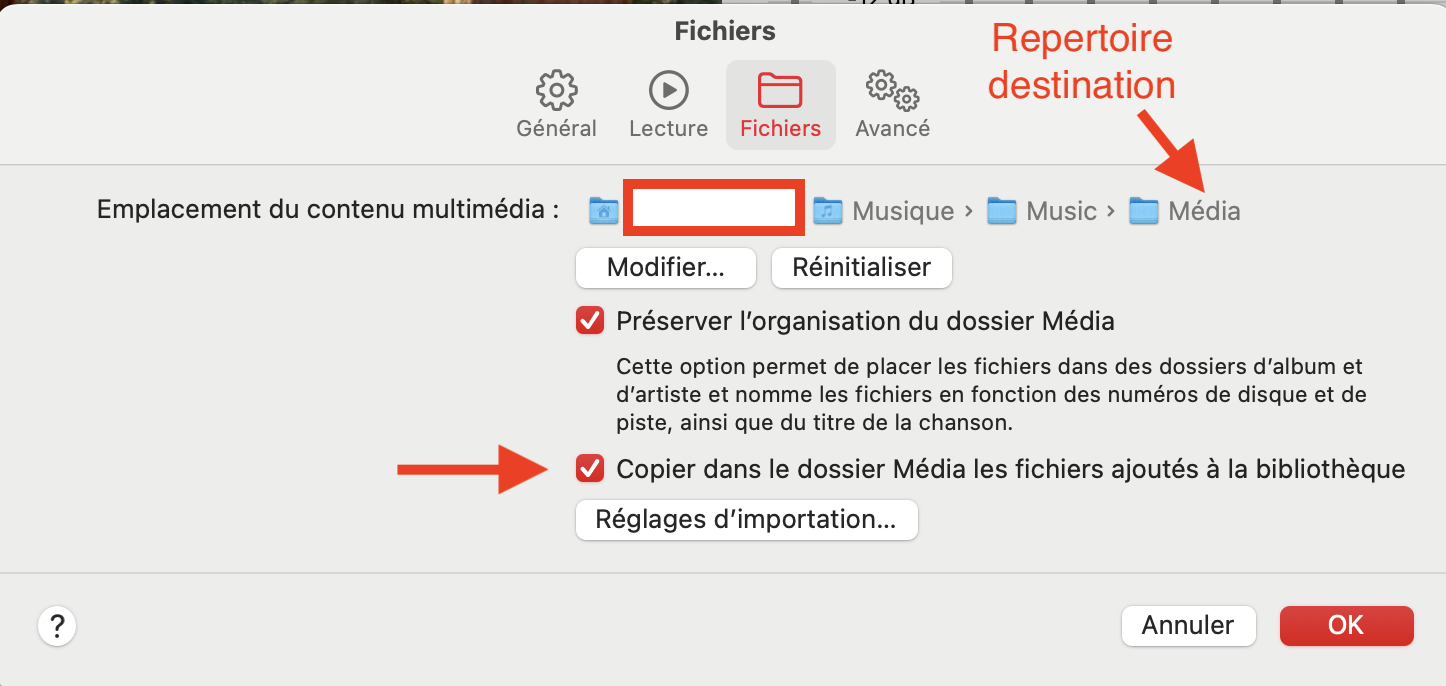Open the Général gear icon
The width and height of the screenshot is (1446, 686).
[x=556, y=90]
